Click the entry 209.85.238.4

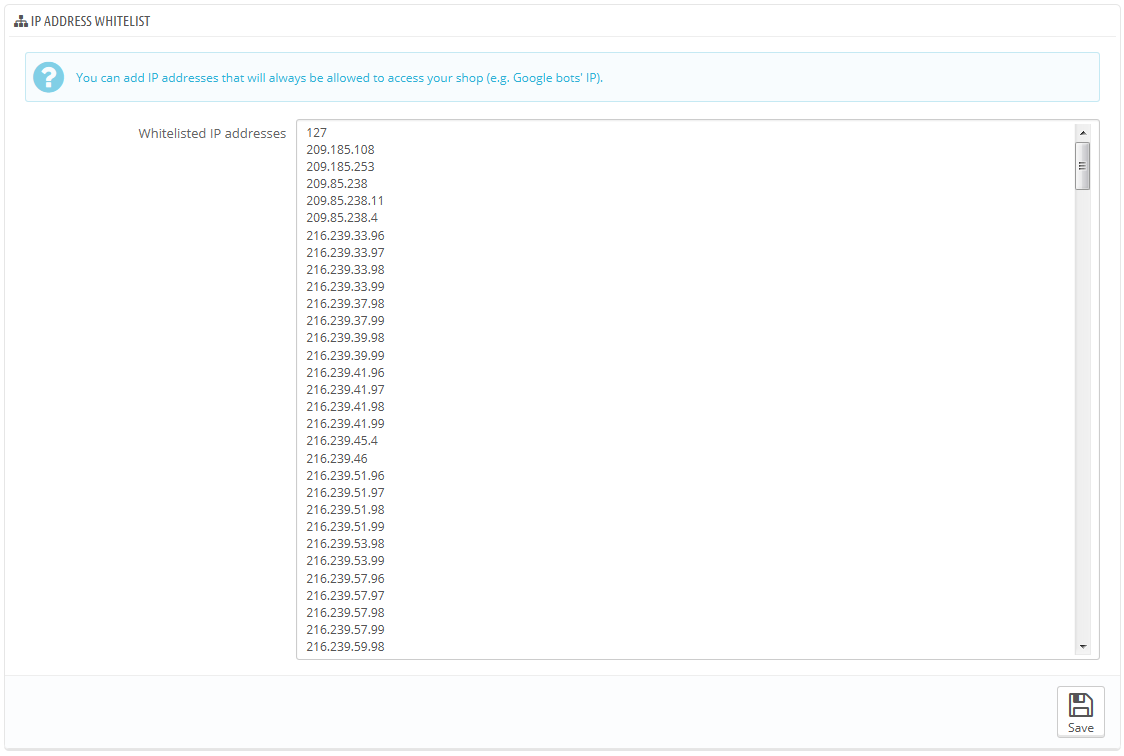[342, 218]
